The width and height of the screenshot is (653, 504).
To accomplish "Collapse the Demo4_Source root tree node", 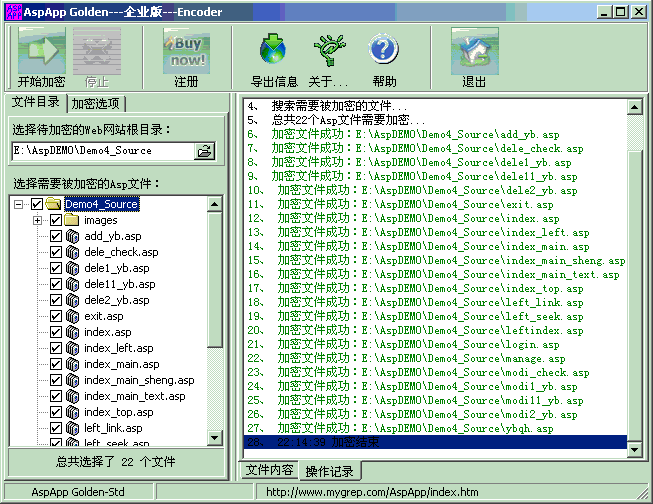I will click(x=20, y=204).
